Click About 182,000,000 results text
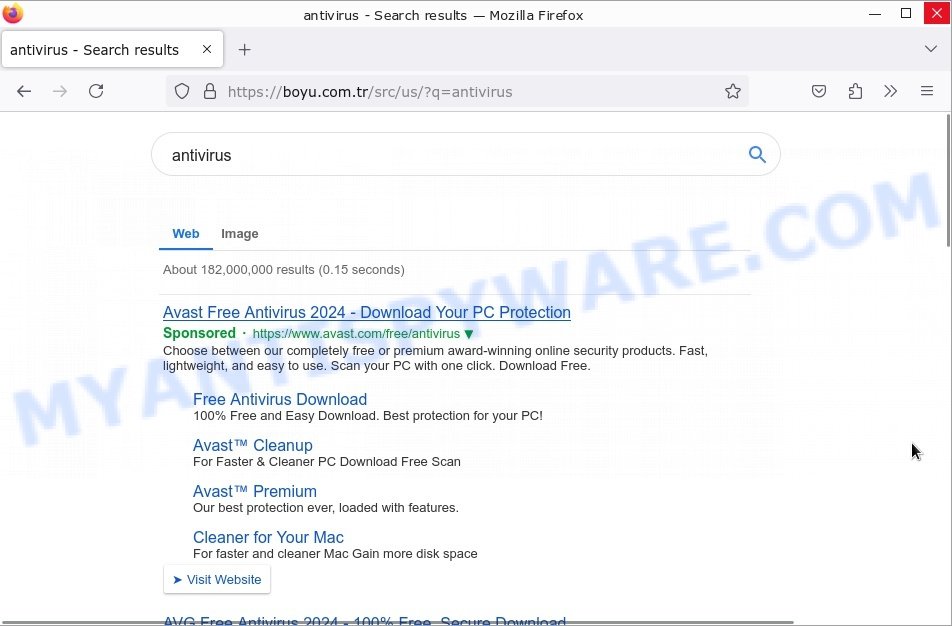Viewport: 952px width, 626px height. (284, 270)
